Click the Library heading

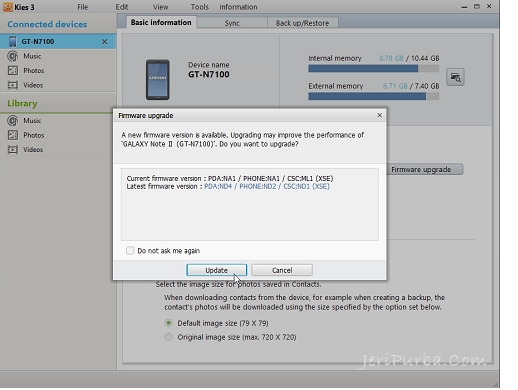coord(22,103)
